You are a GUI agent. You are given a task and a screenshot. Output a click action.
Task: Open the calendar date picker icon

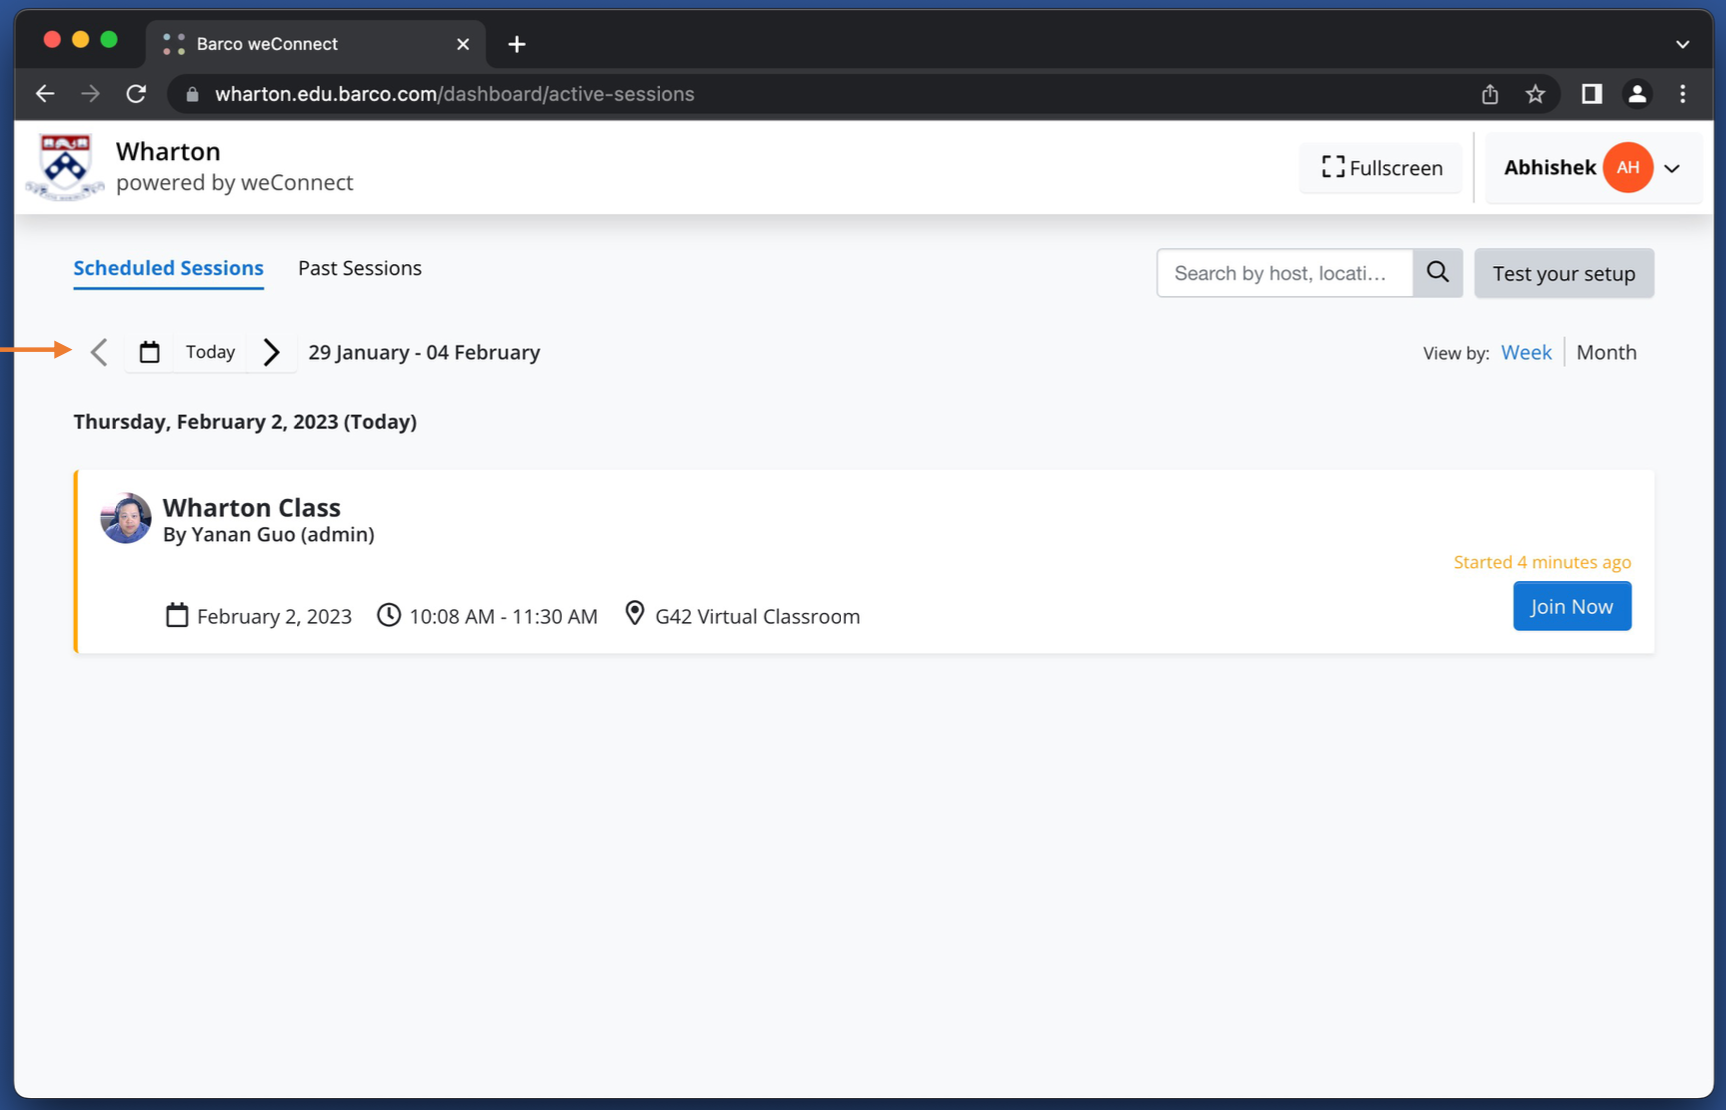coord(149,352)
